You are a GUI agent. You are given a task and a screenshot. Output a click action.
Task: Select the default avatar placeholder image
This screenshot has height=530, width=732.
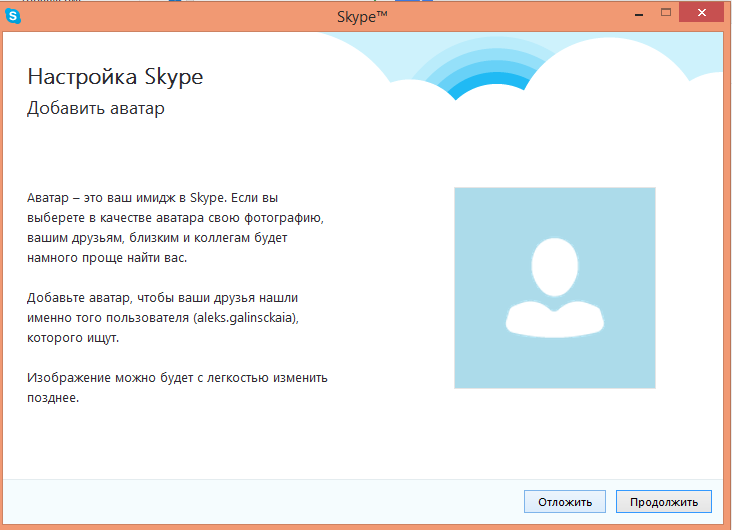tap(555, 288)
